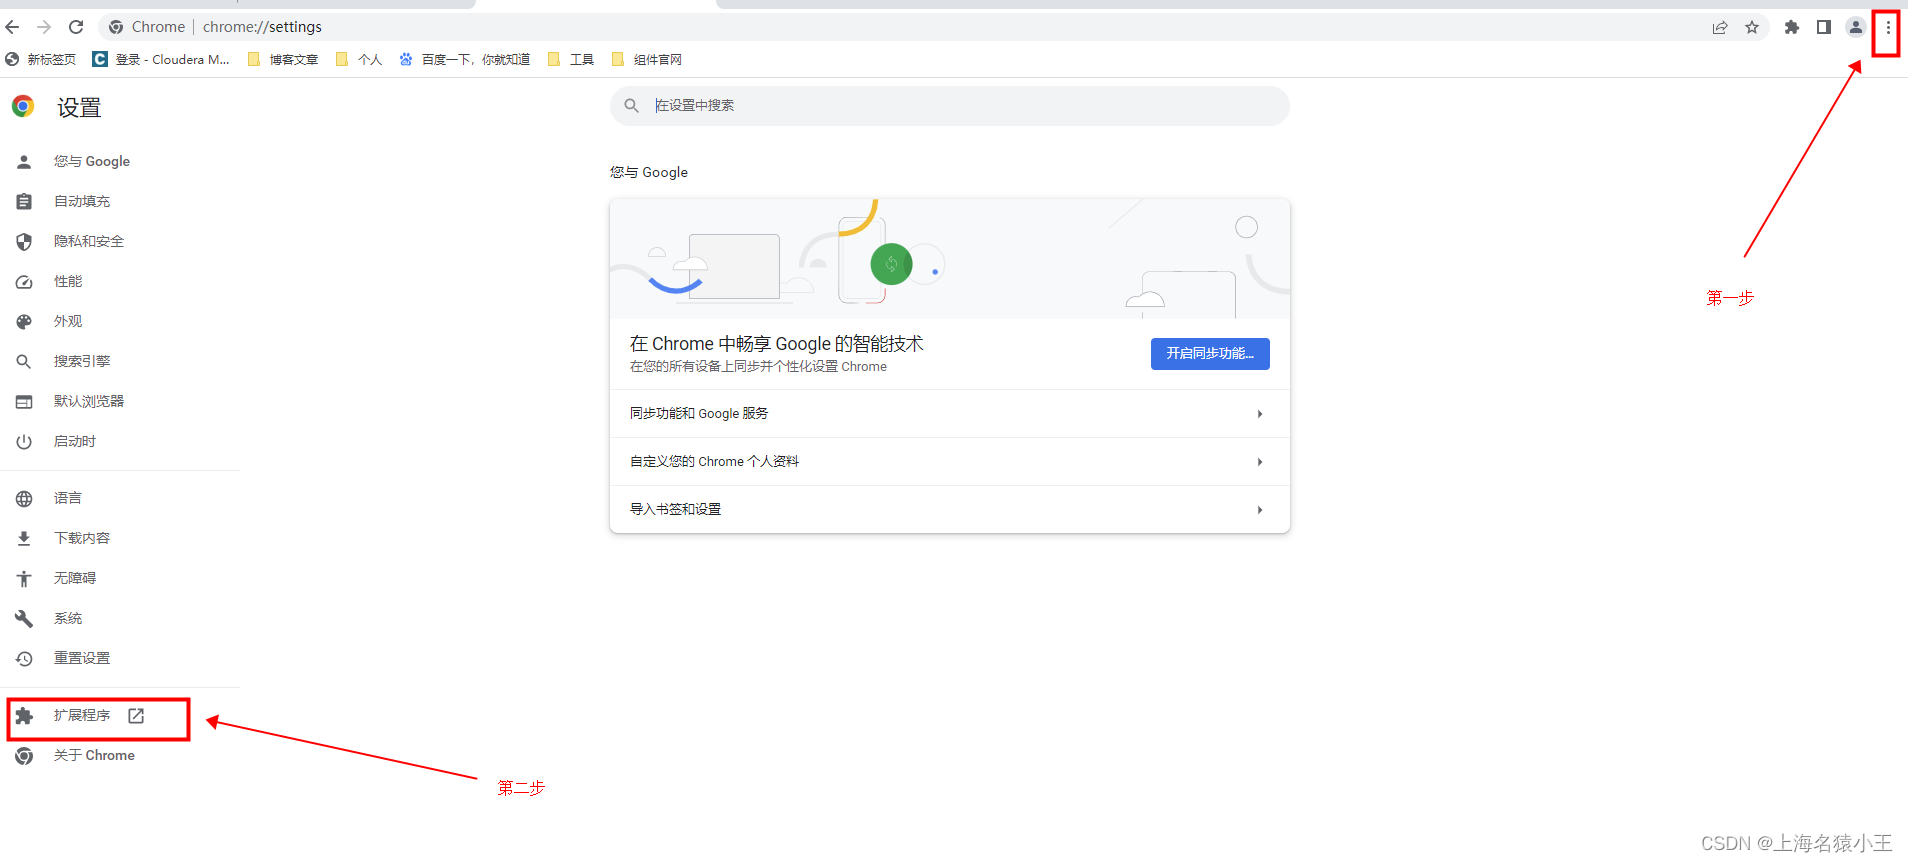Click the Chrome logo beside 设置 heading

tap(23, 106)
